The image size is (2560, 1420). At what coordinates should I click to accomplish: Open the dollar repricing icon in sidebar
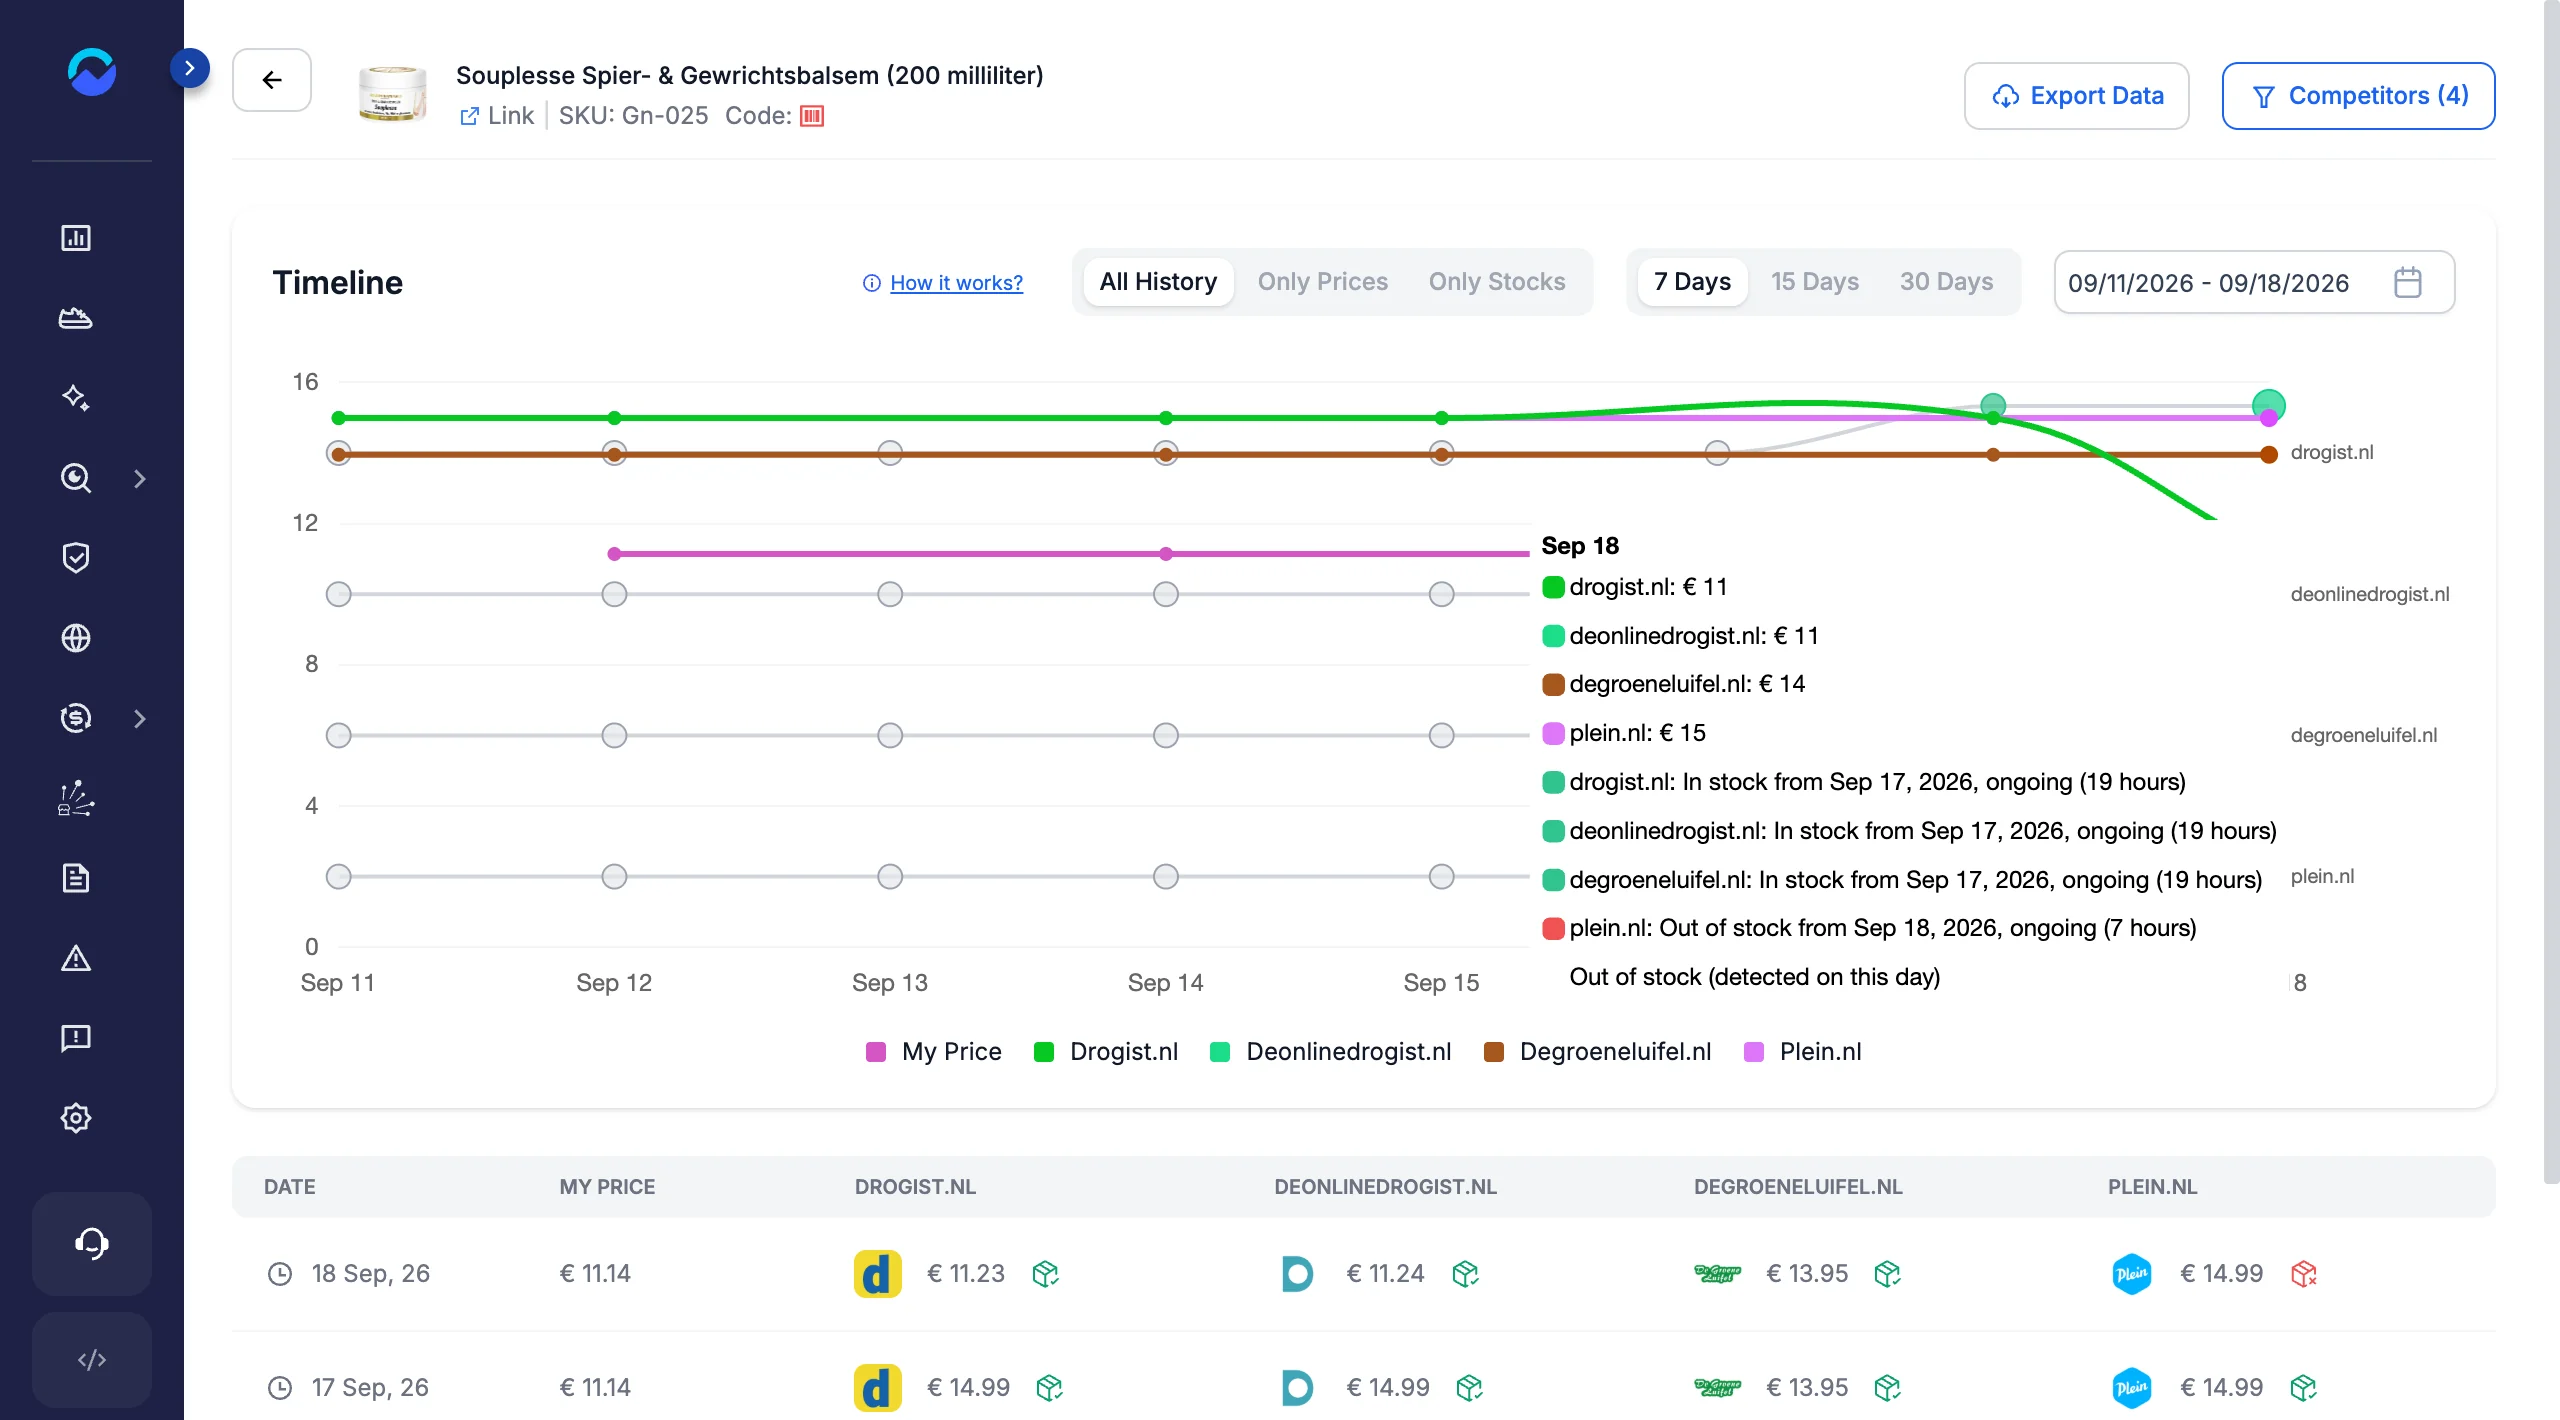pos(76,718)
